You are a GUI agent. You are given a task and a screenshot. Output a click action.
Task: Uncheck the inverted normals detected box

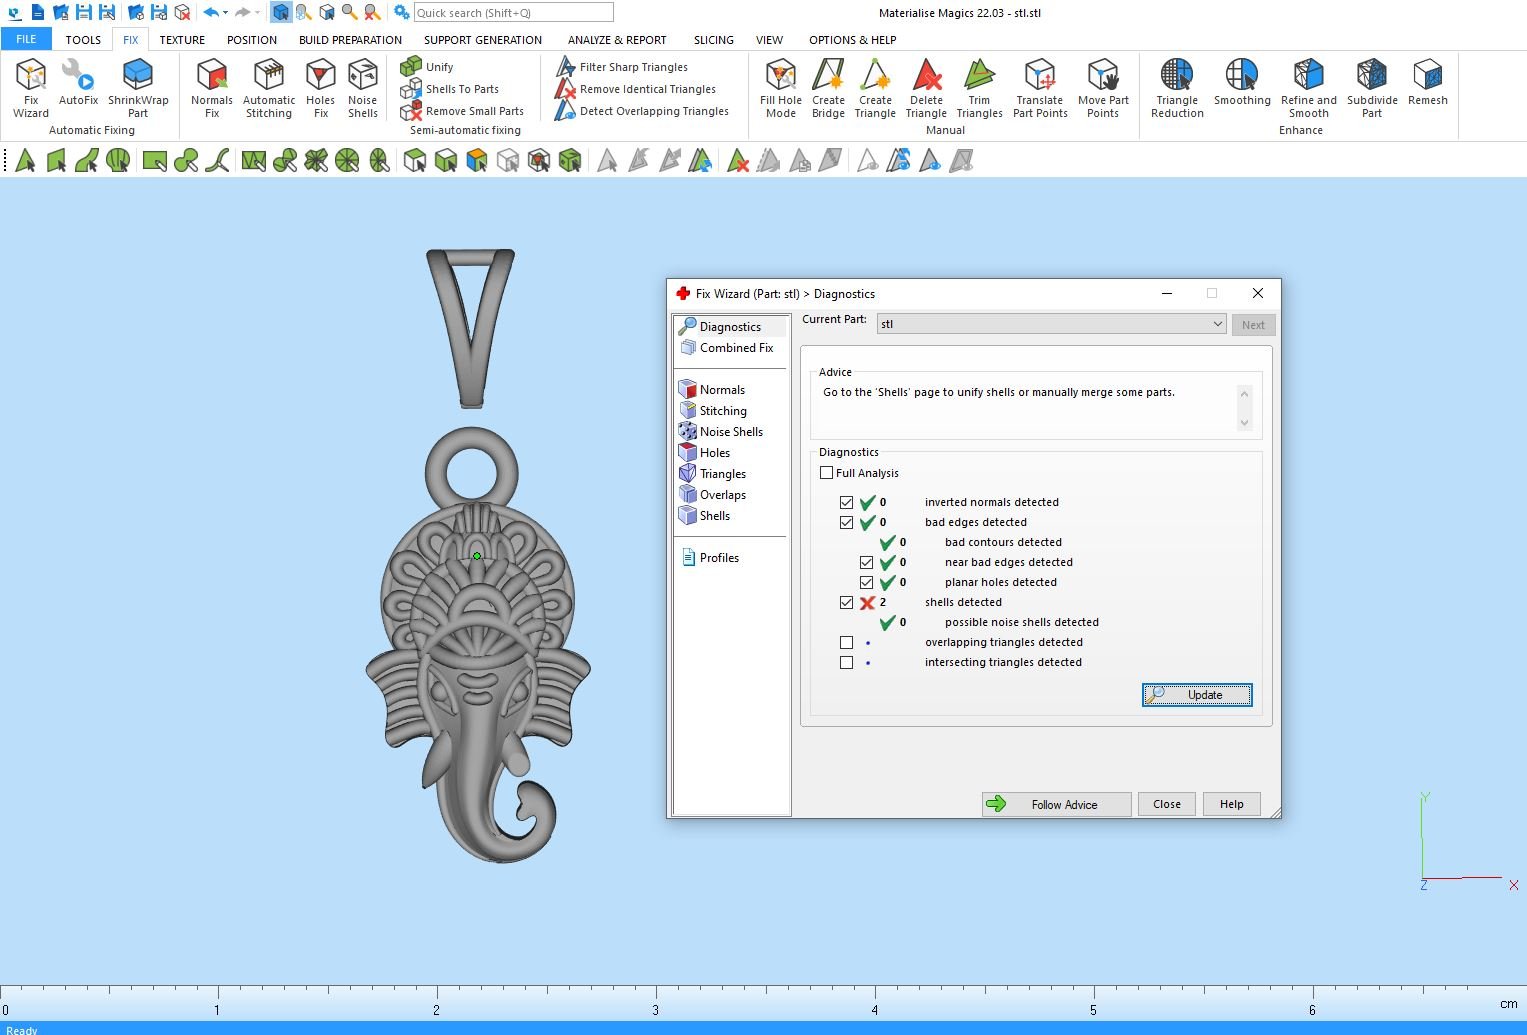click(x=847, y=503)
